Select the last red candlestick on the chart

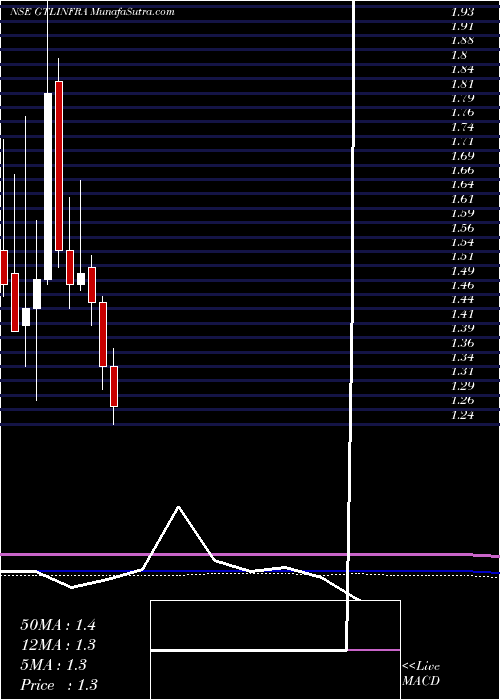(114, 387)
